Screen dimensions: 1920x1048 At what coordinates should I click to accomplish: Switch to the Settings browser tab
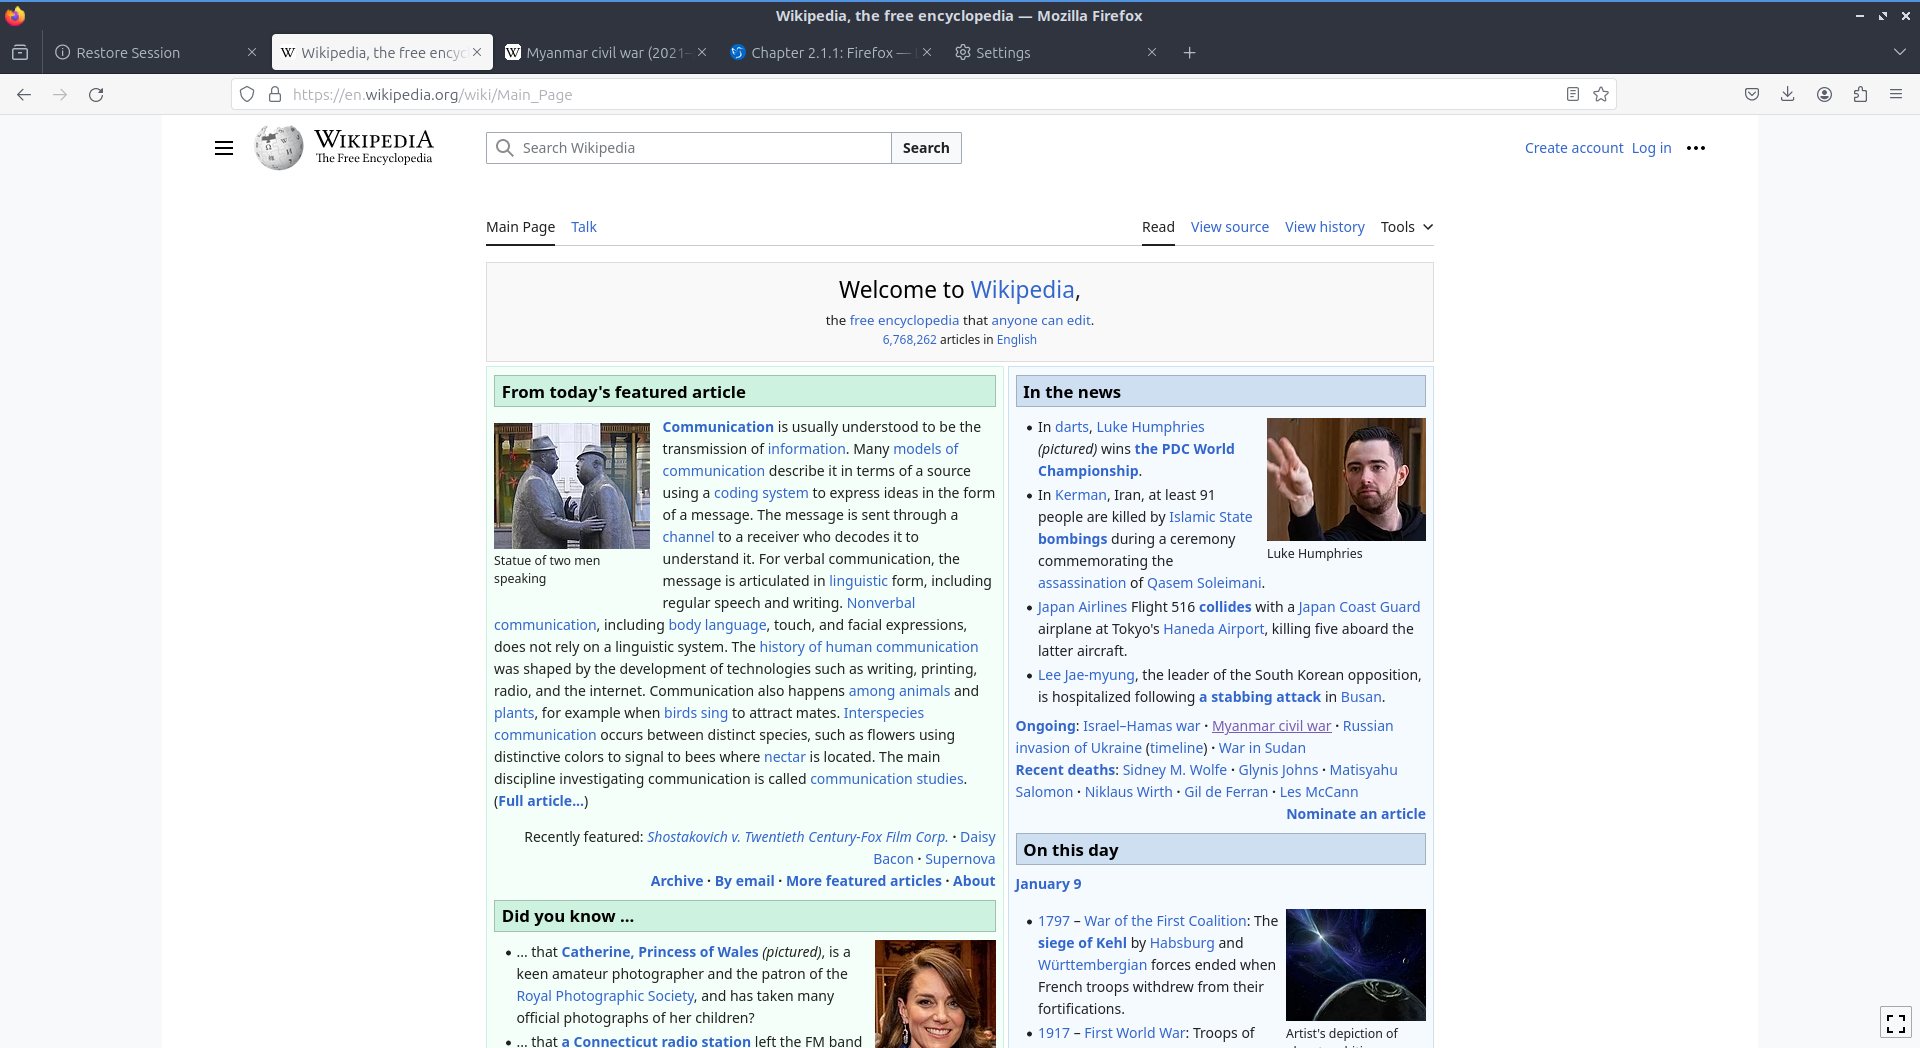(x=1050, y=53)
